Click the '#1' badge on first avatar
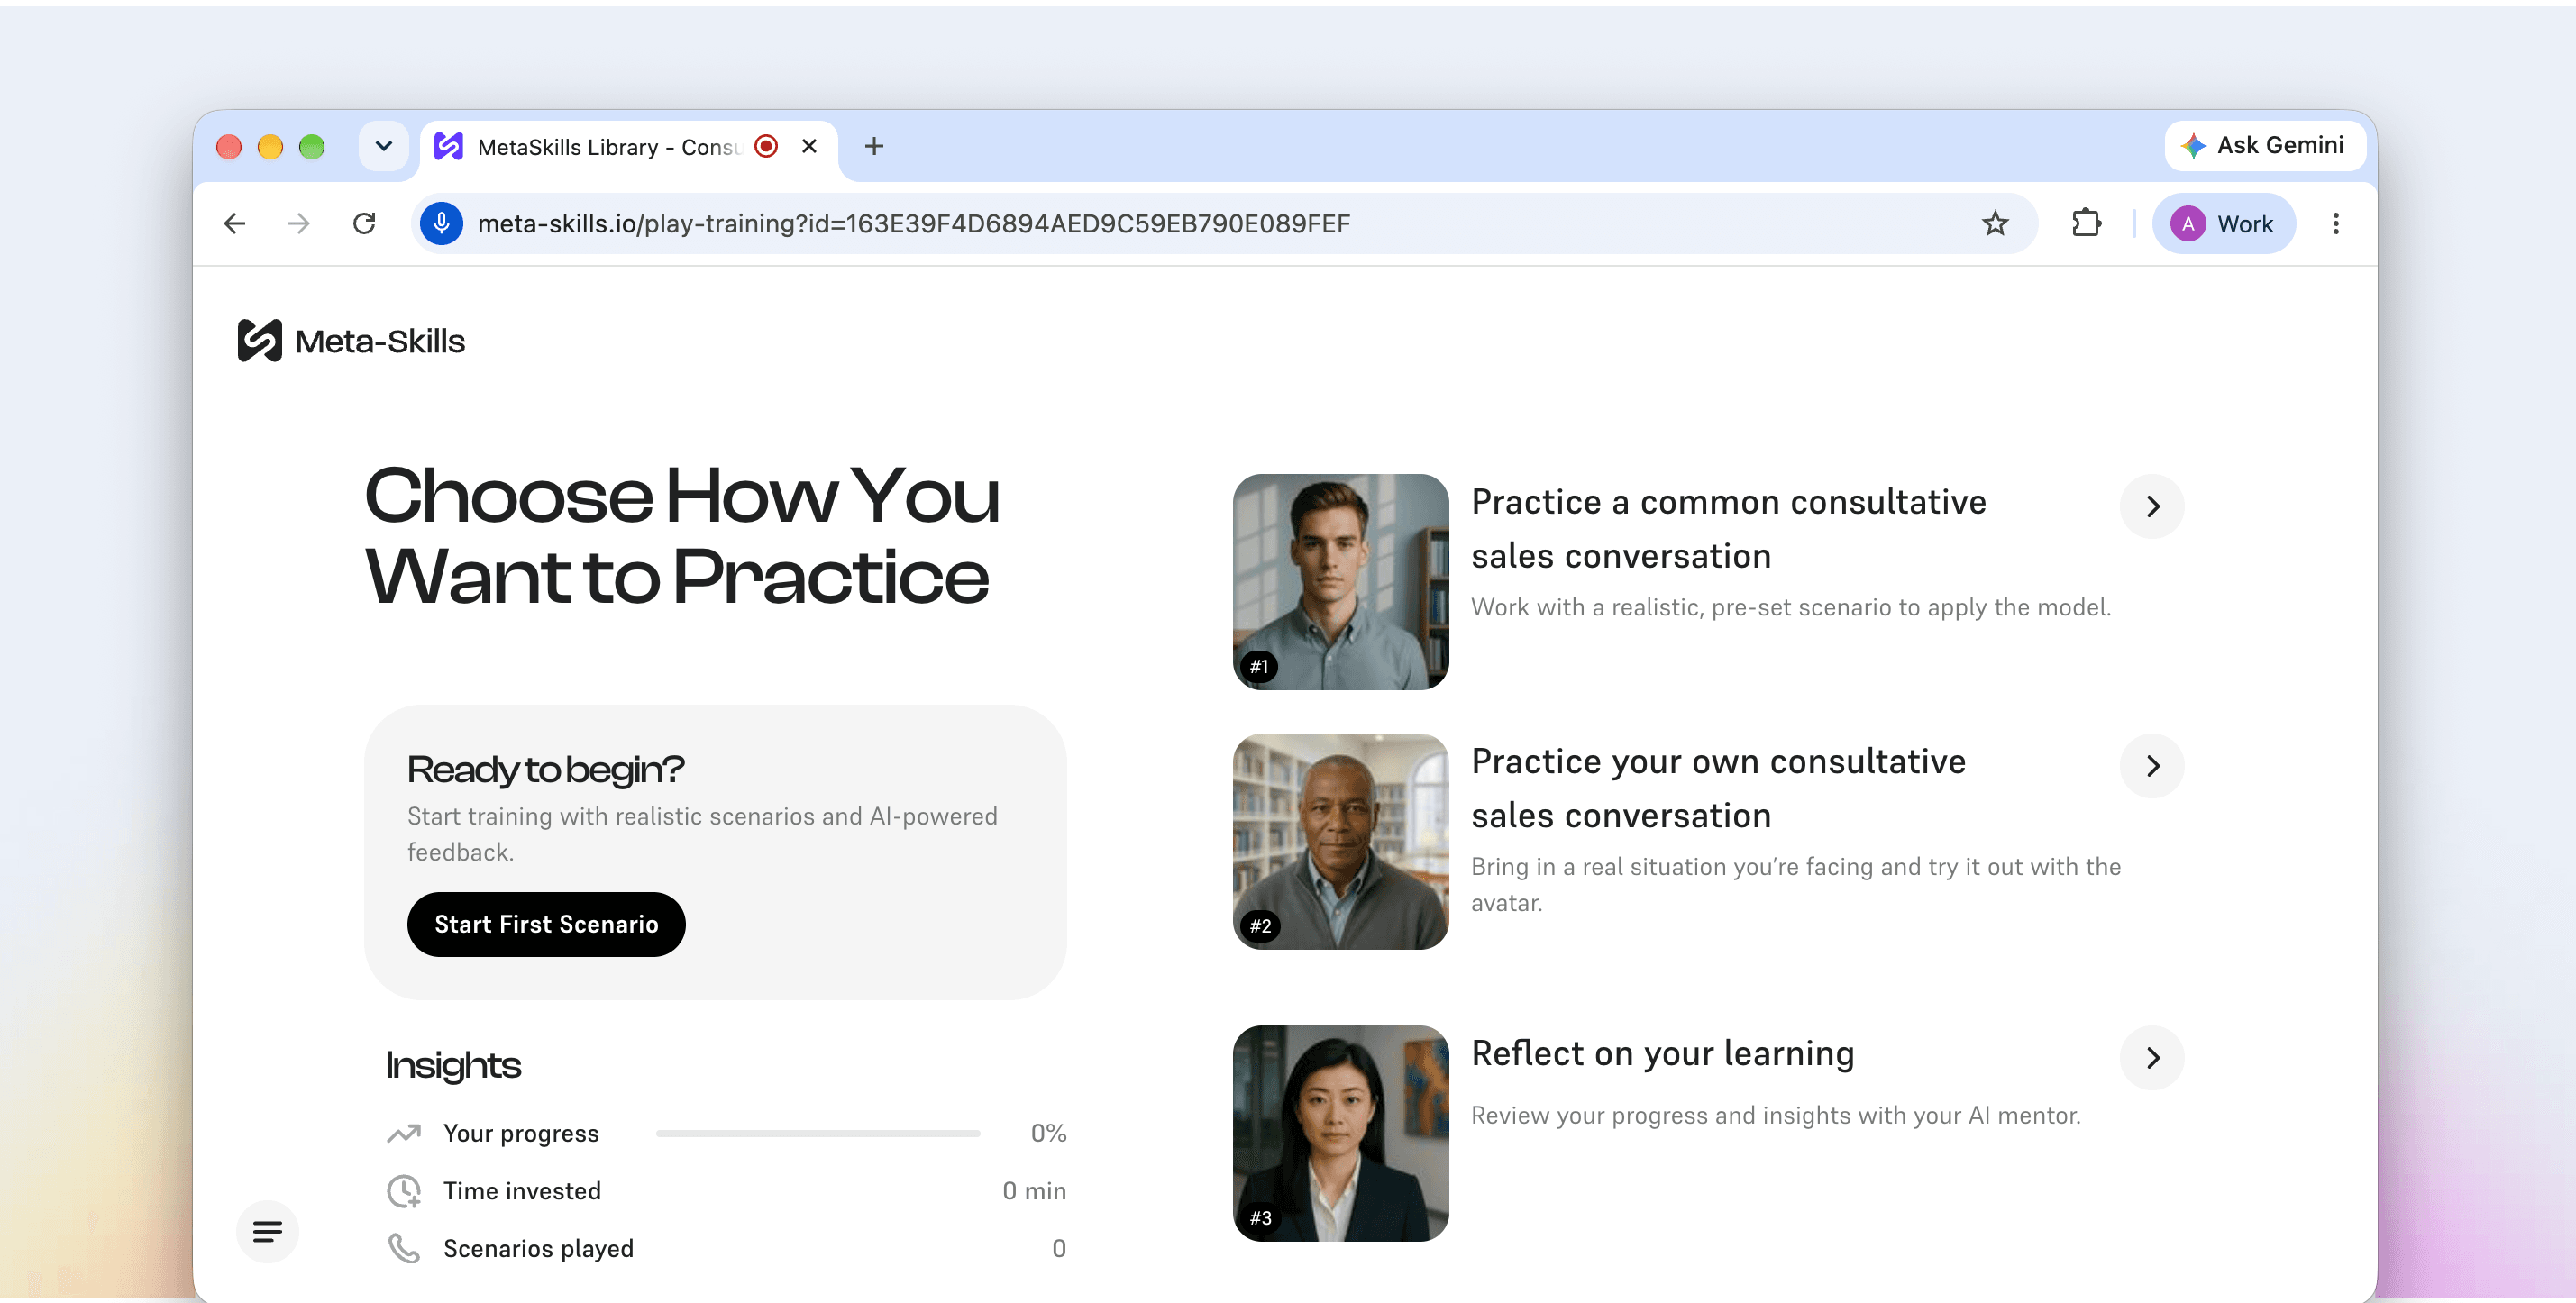Screen dimensions: 2576x1303 pyautogui.click(x=1259, y=666)
